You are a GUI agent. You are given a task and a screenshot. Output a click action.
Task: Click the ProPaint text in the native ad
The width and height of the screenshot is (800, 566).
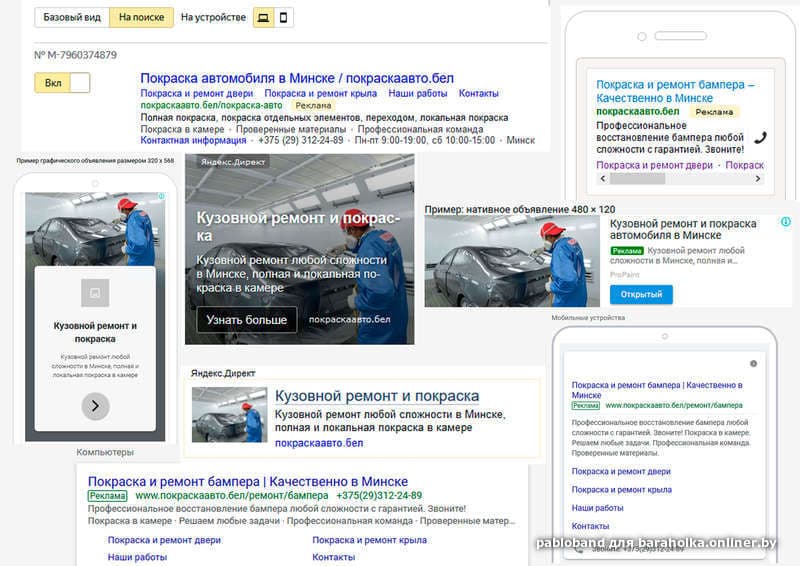624,275
